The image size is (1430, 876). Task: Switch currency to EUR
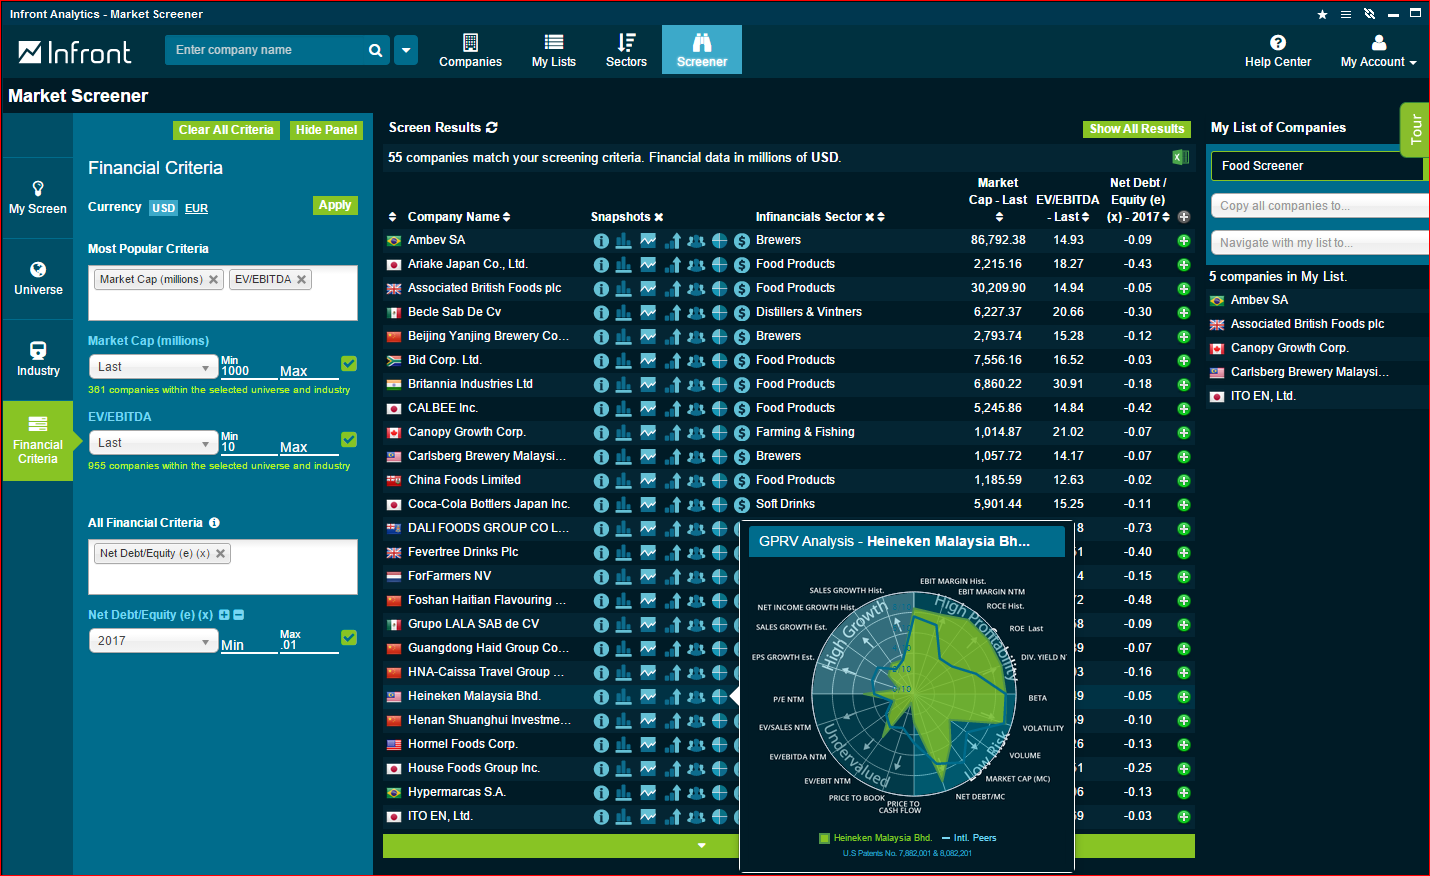[197, 208]
